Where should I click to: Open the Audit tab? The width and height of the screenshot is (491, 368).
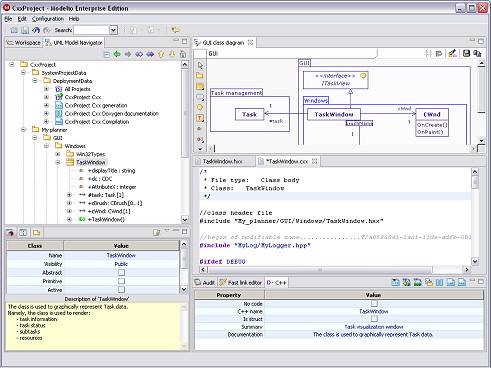click(x=205, y=283)
